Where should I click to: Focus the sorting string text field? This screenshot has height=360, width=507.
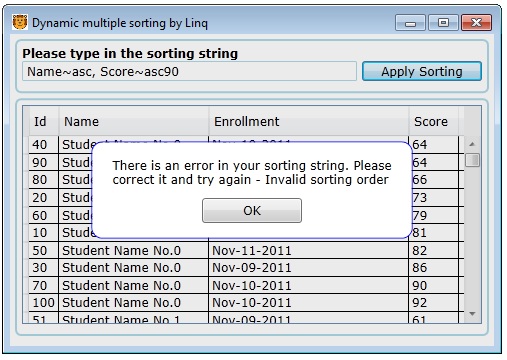[189, 71]
